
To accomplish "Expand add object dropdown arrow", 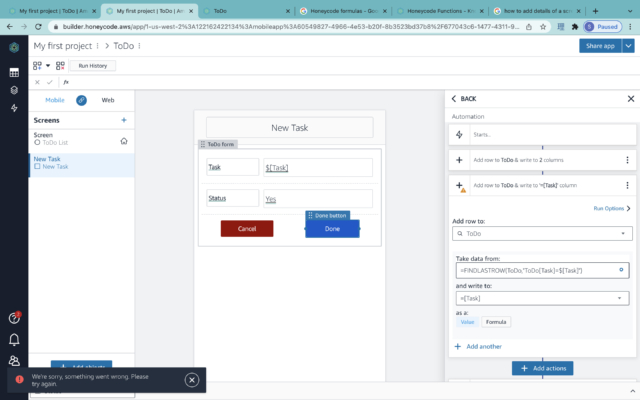I will pyautogui.click(x=48, y=66).
